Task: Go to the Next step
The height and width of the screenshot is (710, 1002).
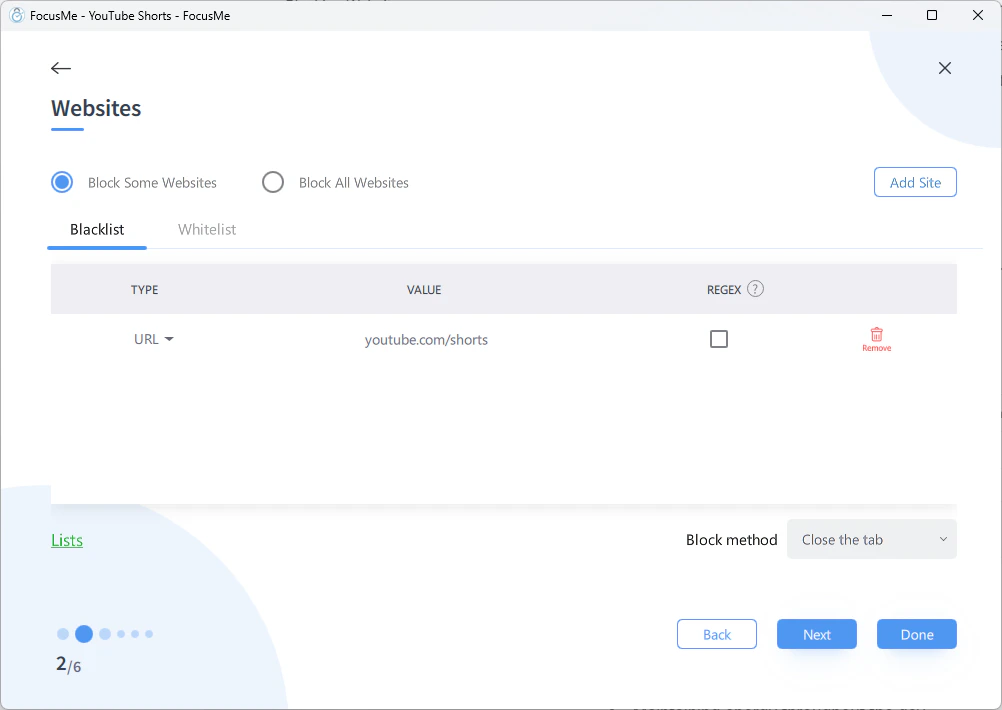Action: (817, 634)
